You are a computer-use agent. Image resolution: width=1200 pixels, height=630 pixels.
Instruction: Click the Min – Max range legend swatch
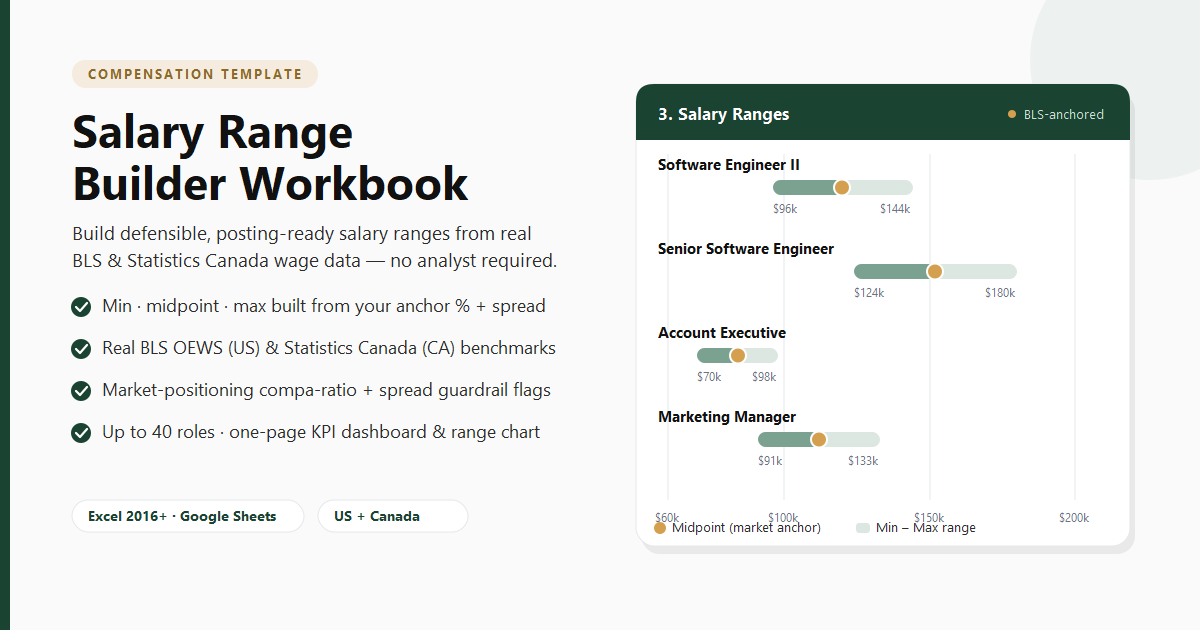(863, 527)
